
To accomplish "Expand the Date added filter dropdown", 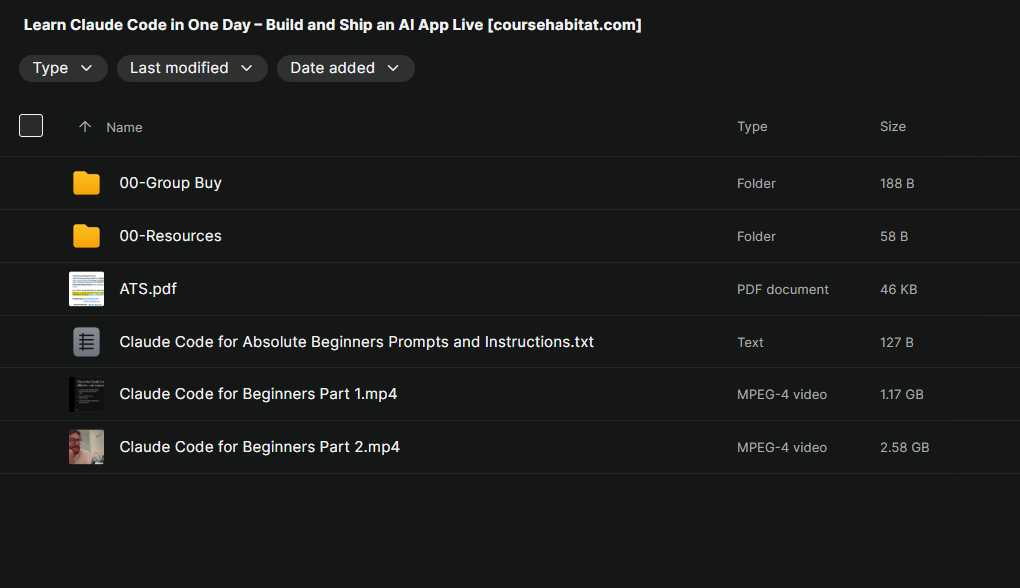I will pyautogui.click(x=345, y=68).
